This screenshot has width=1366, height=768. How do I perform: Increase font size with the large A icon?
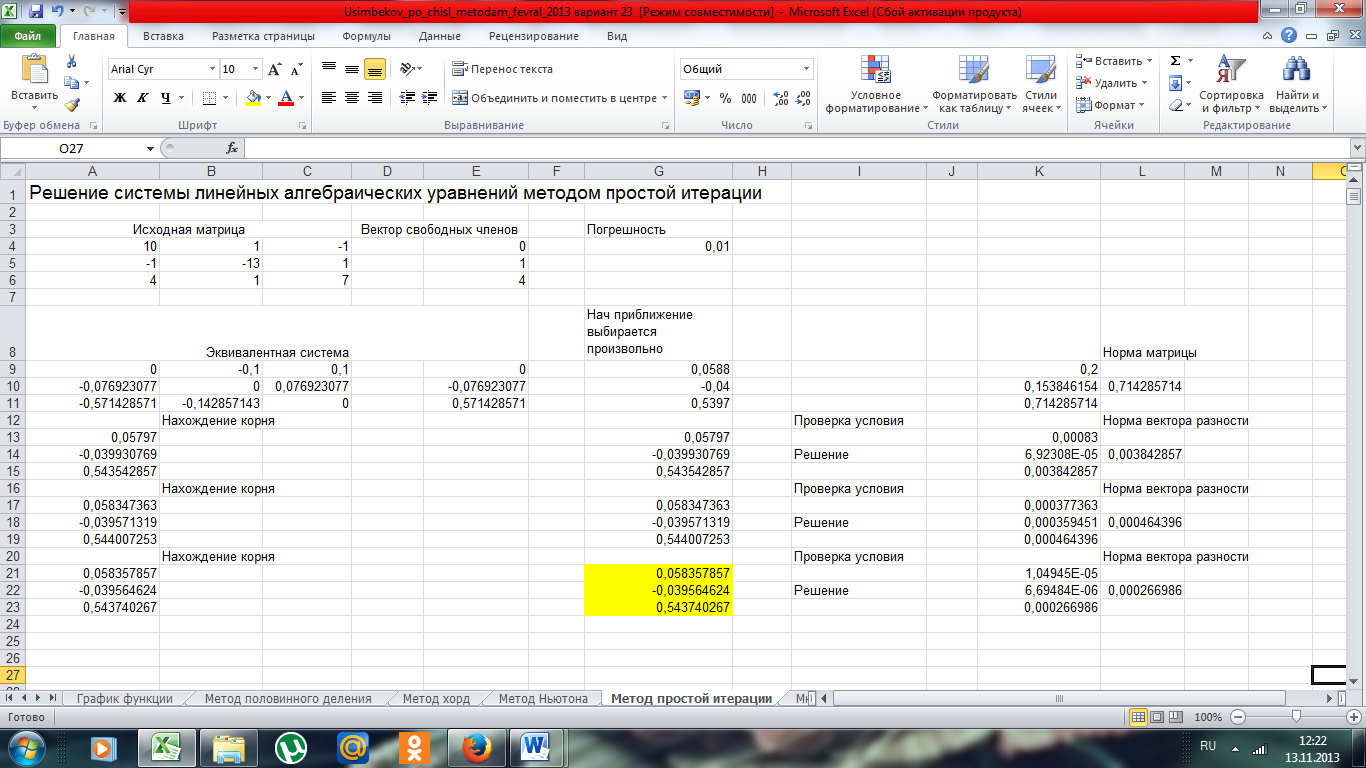pos(275,70)
